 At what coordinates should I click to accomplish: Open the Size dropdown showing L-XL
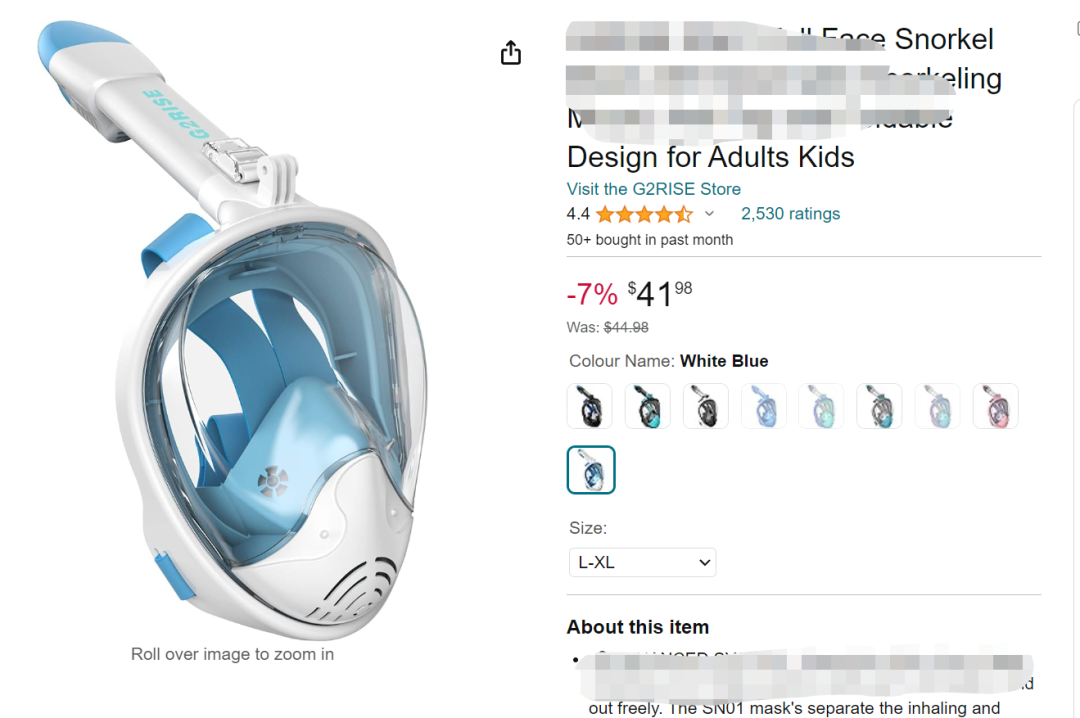tap(642, 562)
